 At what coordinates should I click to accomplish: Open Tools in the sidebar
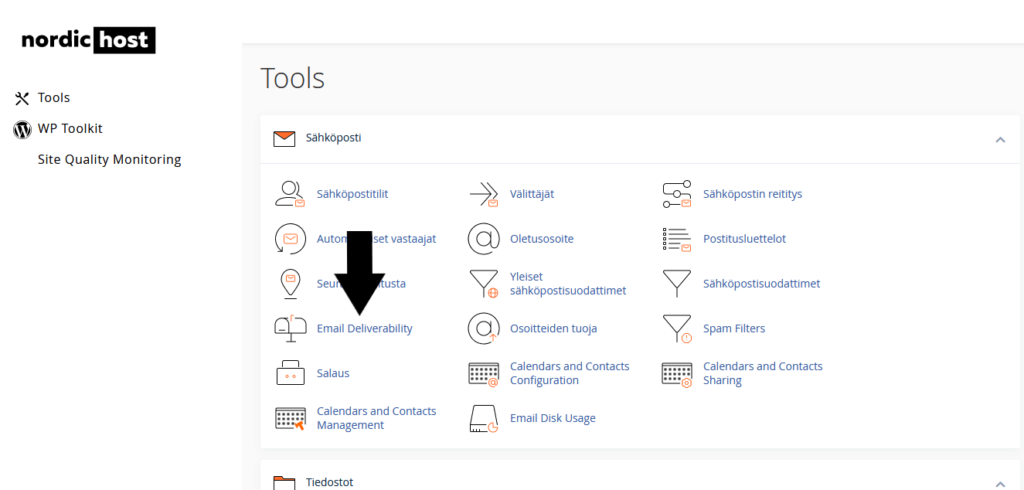pos(54,98)
